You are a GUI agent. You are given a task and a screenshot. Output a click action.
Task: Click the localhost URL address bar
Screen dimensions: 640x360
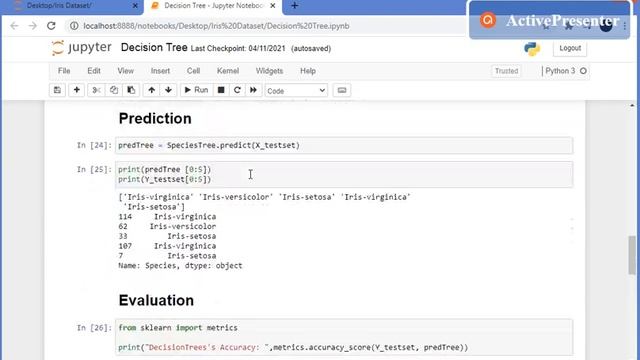(216, 26)
